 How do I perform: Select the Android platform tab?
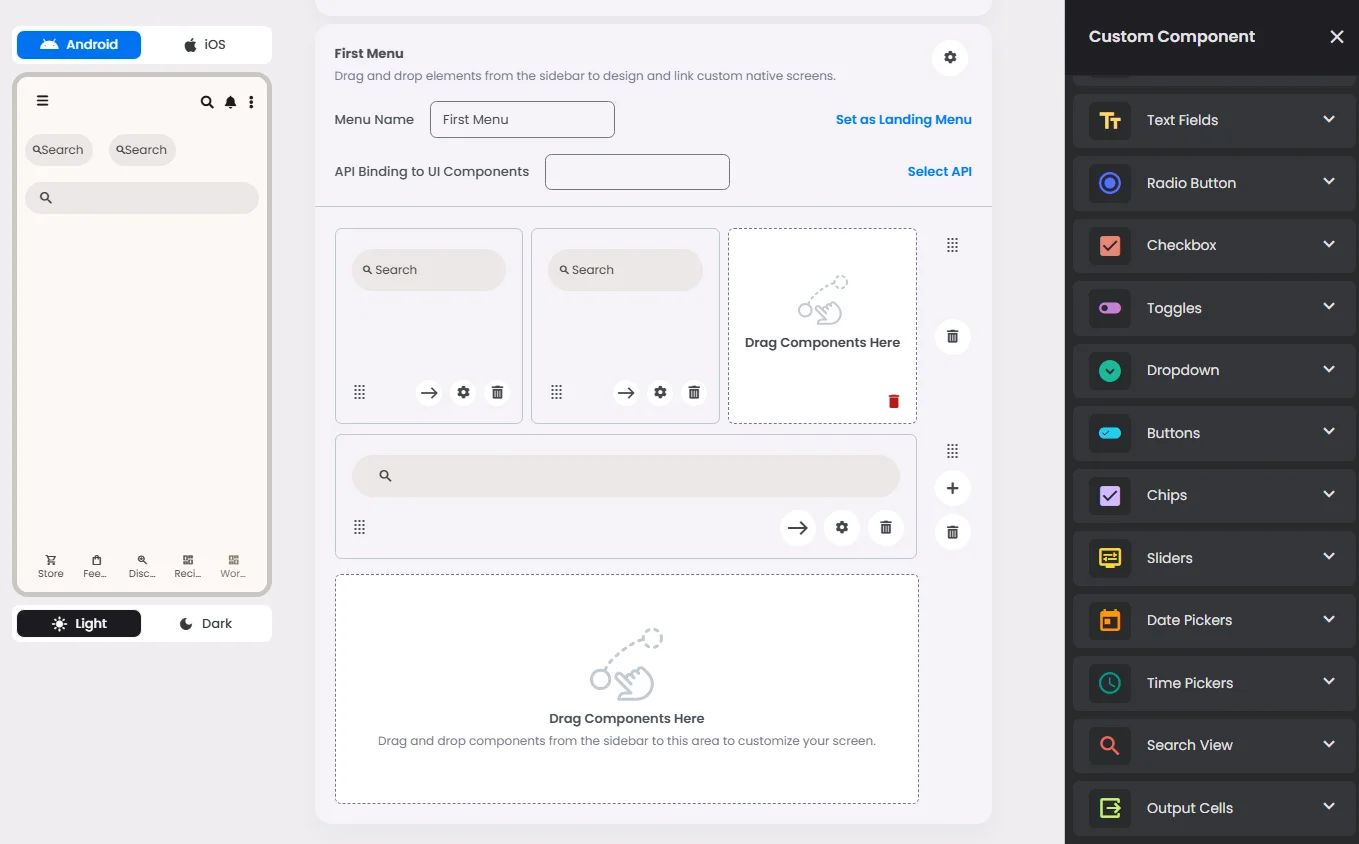pyautogui.click(x=79, y=44)
